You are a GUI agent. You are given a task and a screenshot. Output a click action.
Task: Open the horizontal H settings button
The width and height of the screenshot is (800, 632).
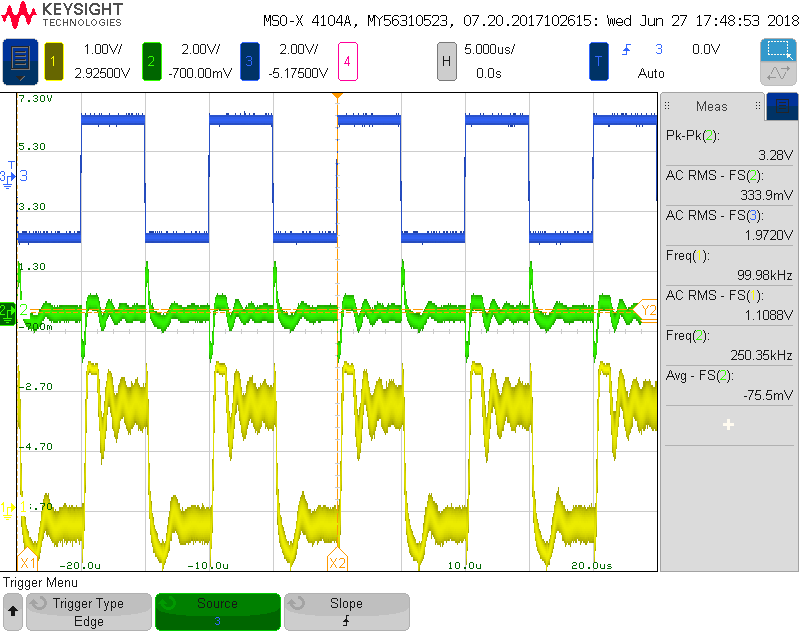[446, 62]
